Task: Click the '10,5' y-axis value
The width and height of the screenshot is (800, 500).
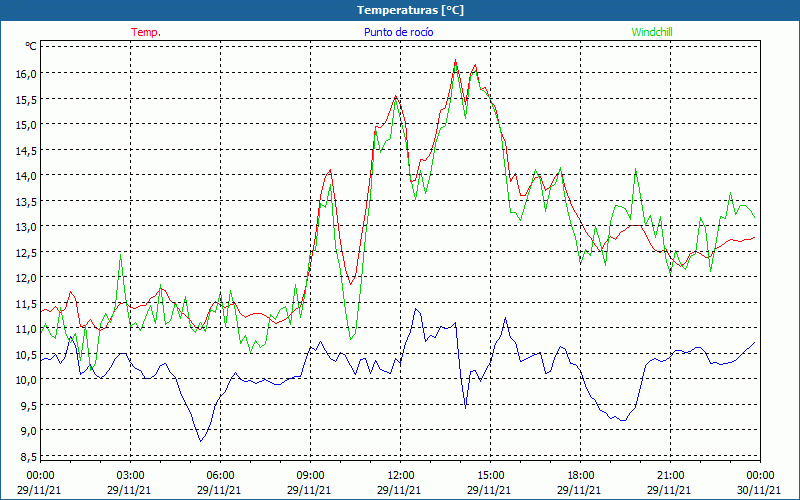Action: 27,354
